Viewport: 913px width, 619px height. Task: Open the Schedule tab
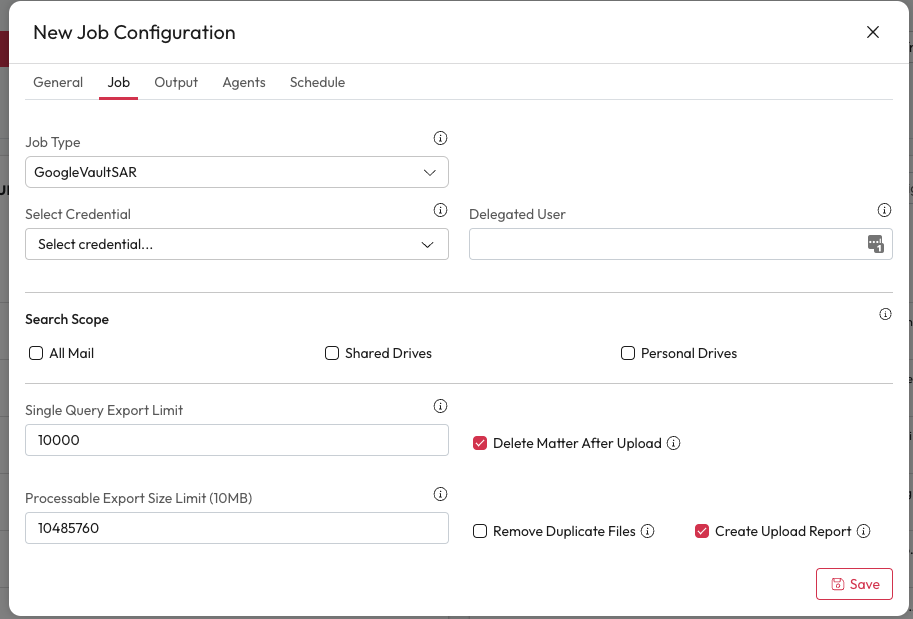[x=317, y=82]
